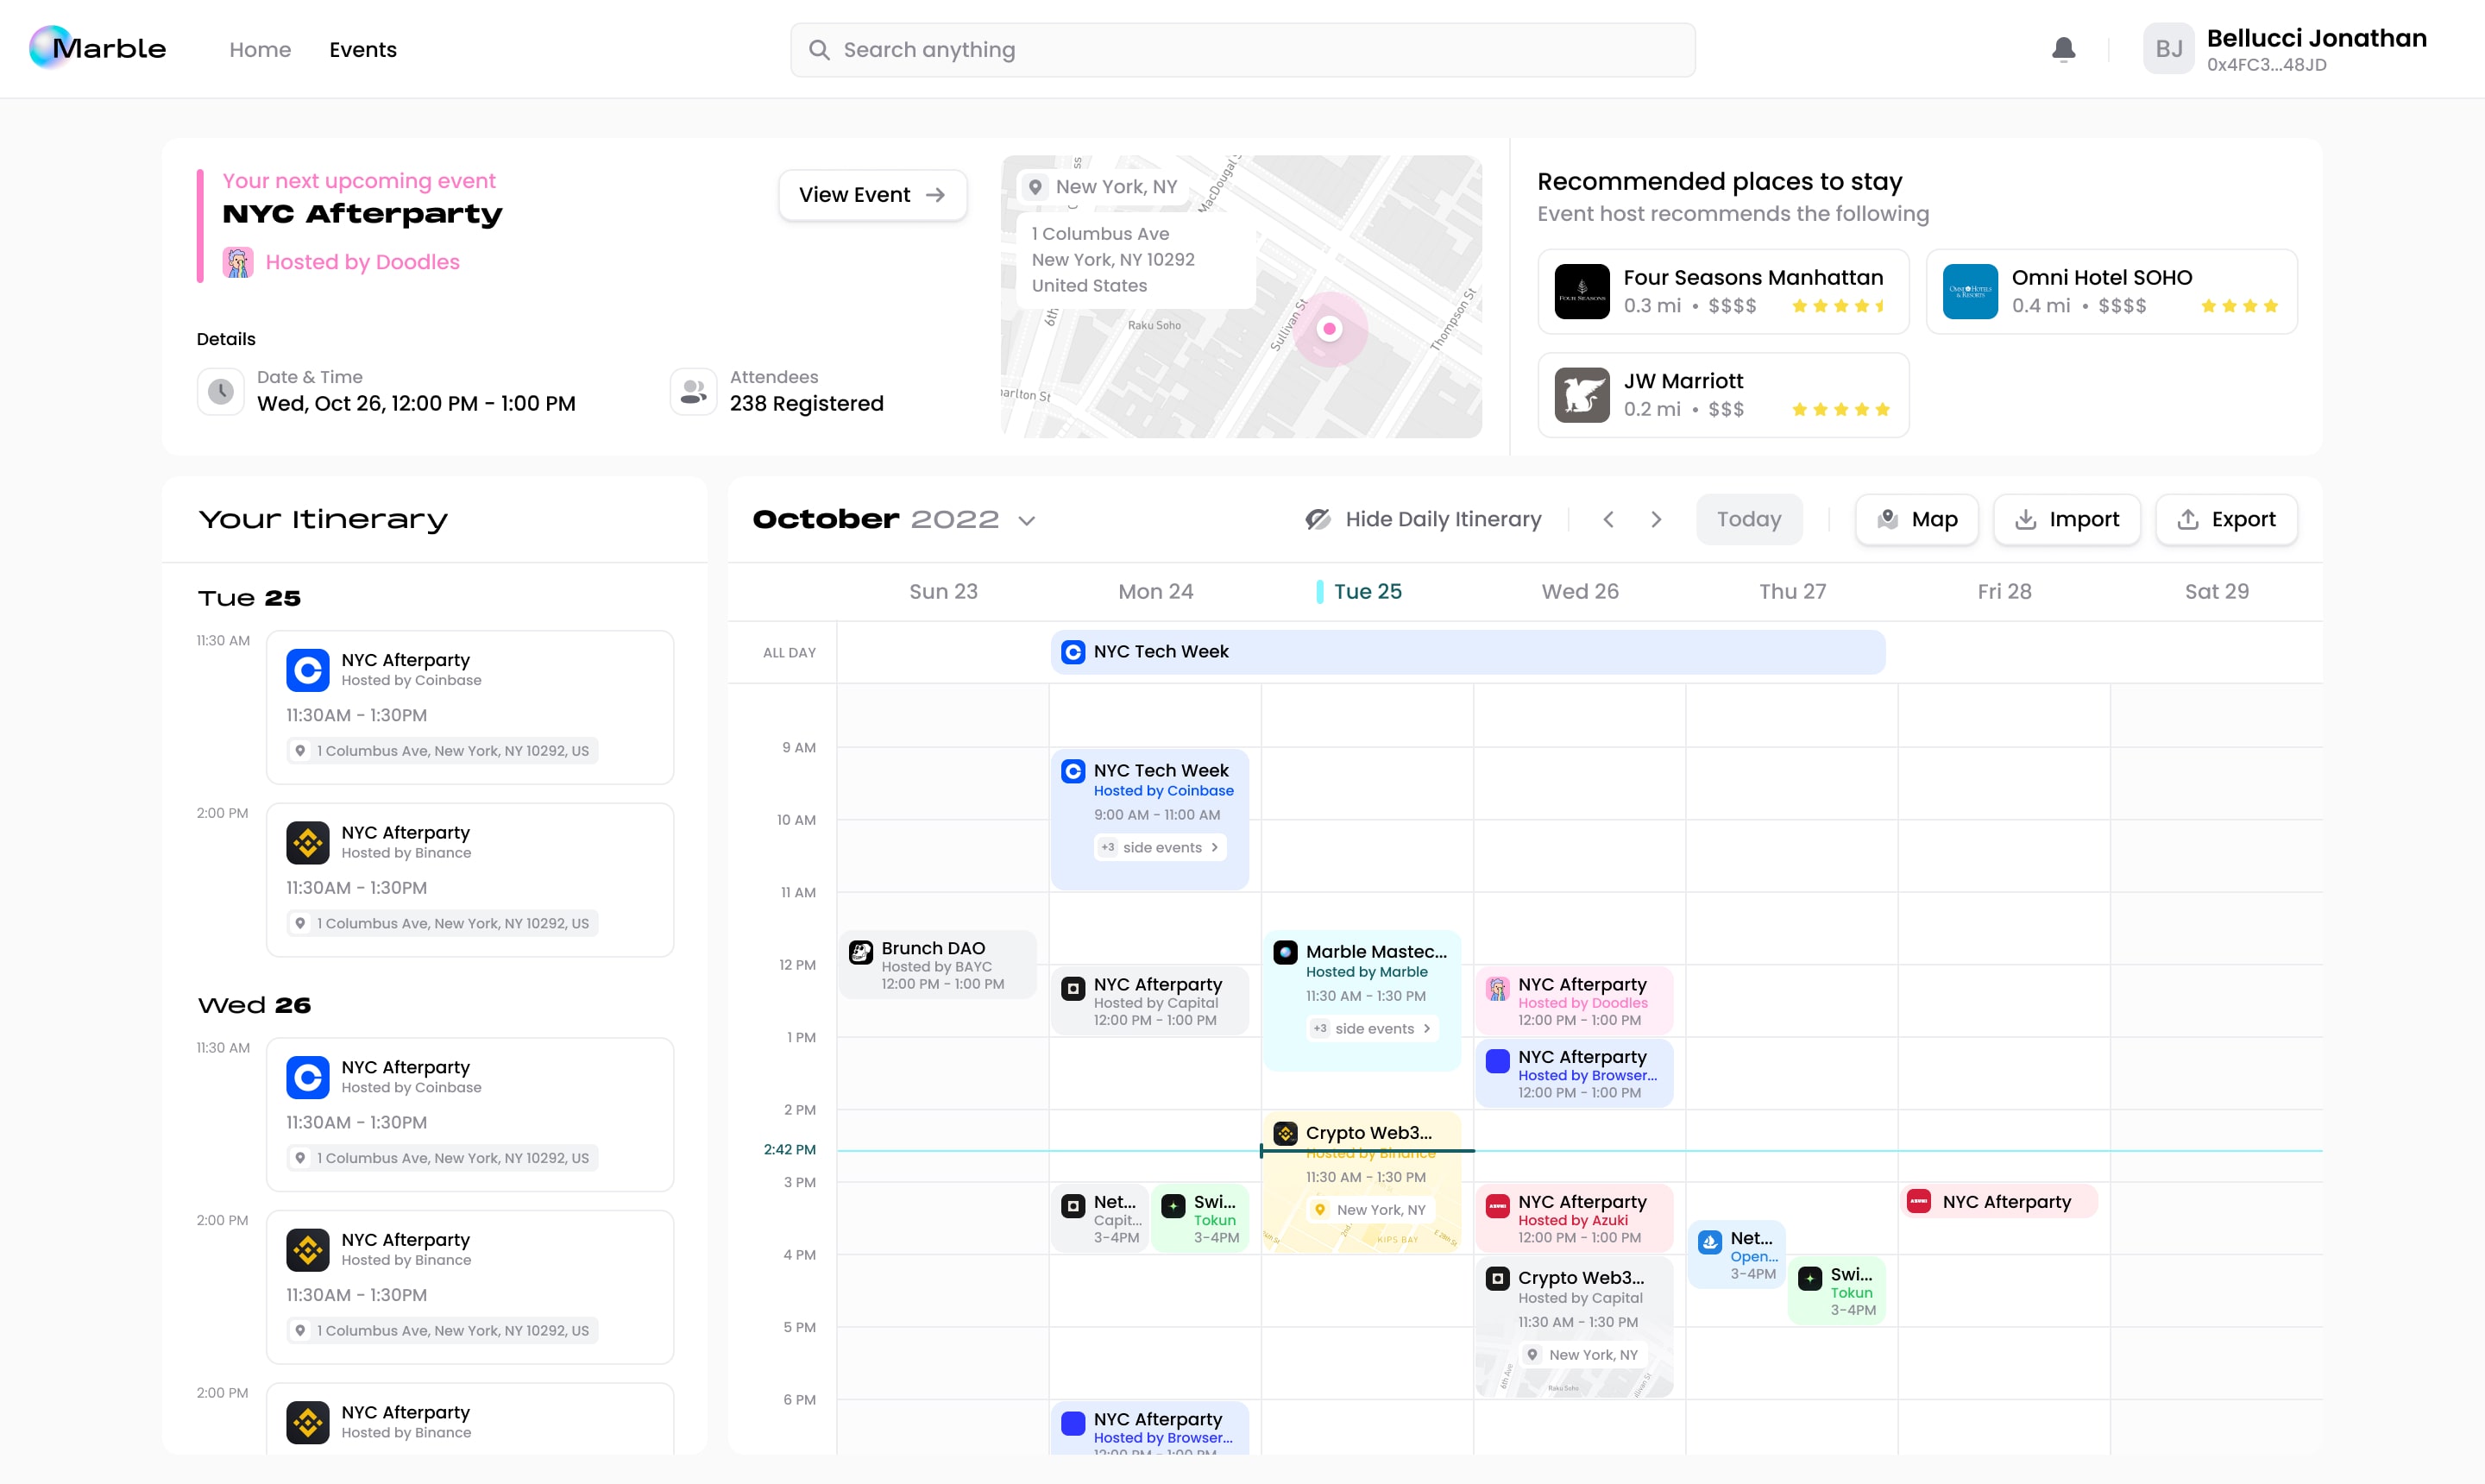Open Wed NYC Afterparty Hosted by Browser... event
The width and height of the screenshot is (2485, 1484).
pyautogui.click(x=1573, y=1073)
